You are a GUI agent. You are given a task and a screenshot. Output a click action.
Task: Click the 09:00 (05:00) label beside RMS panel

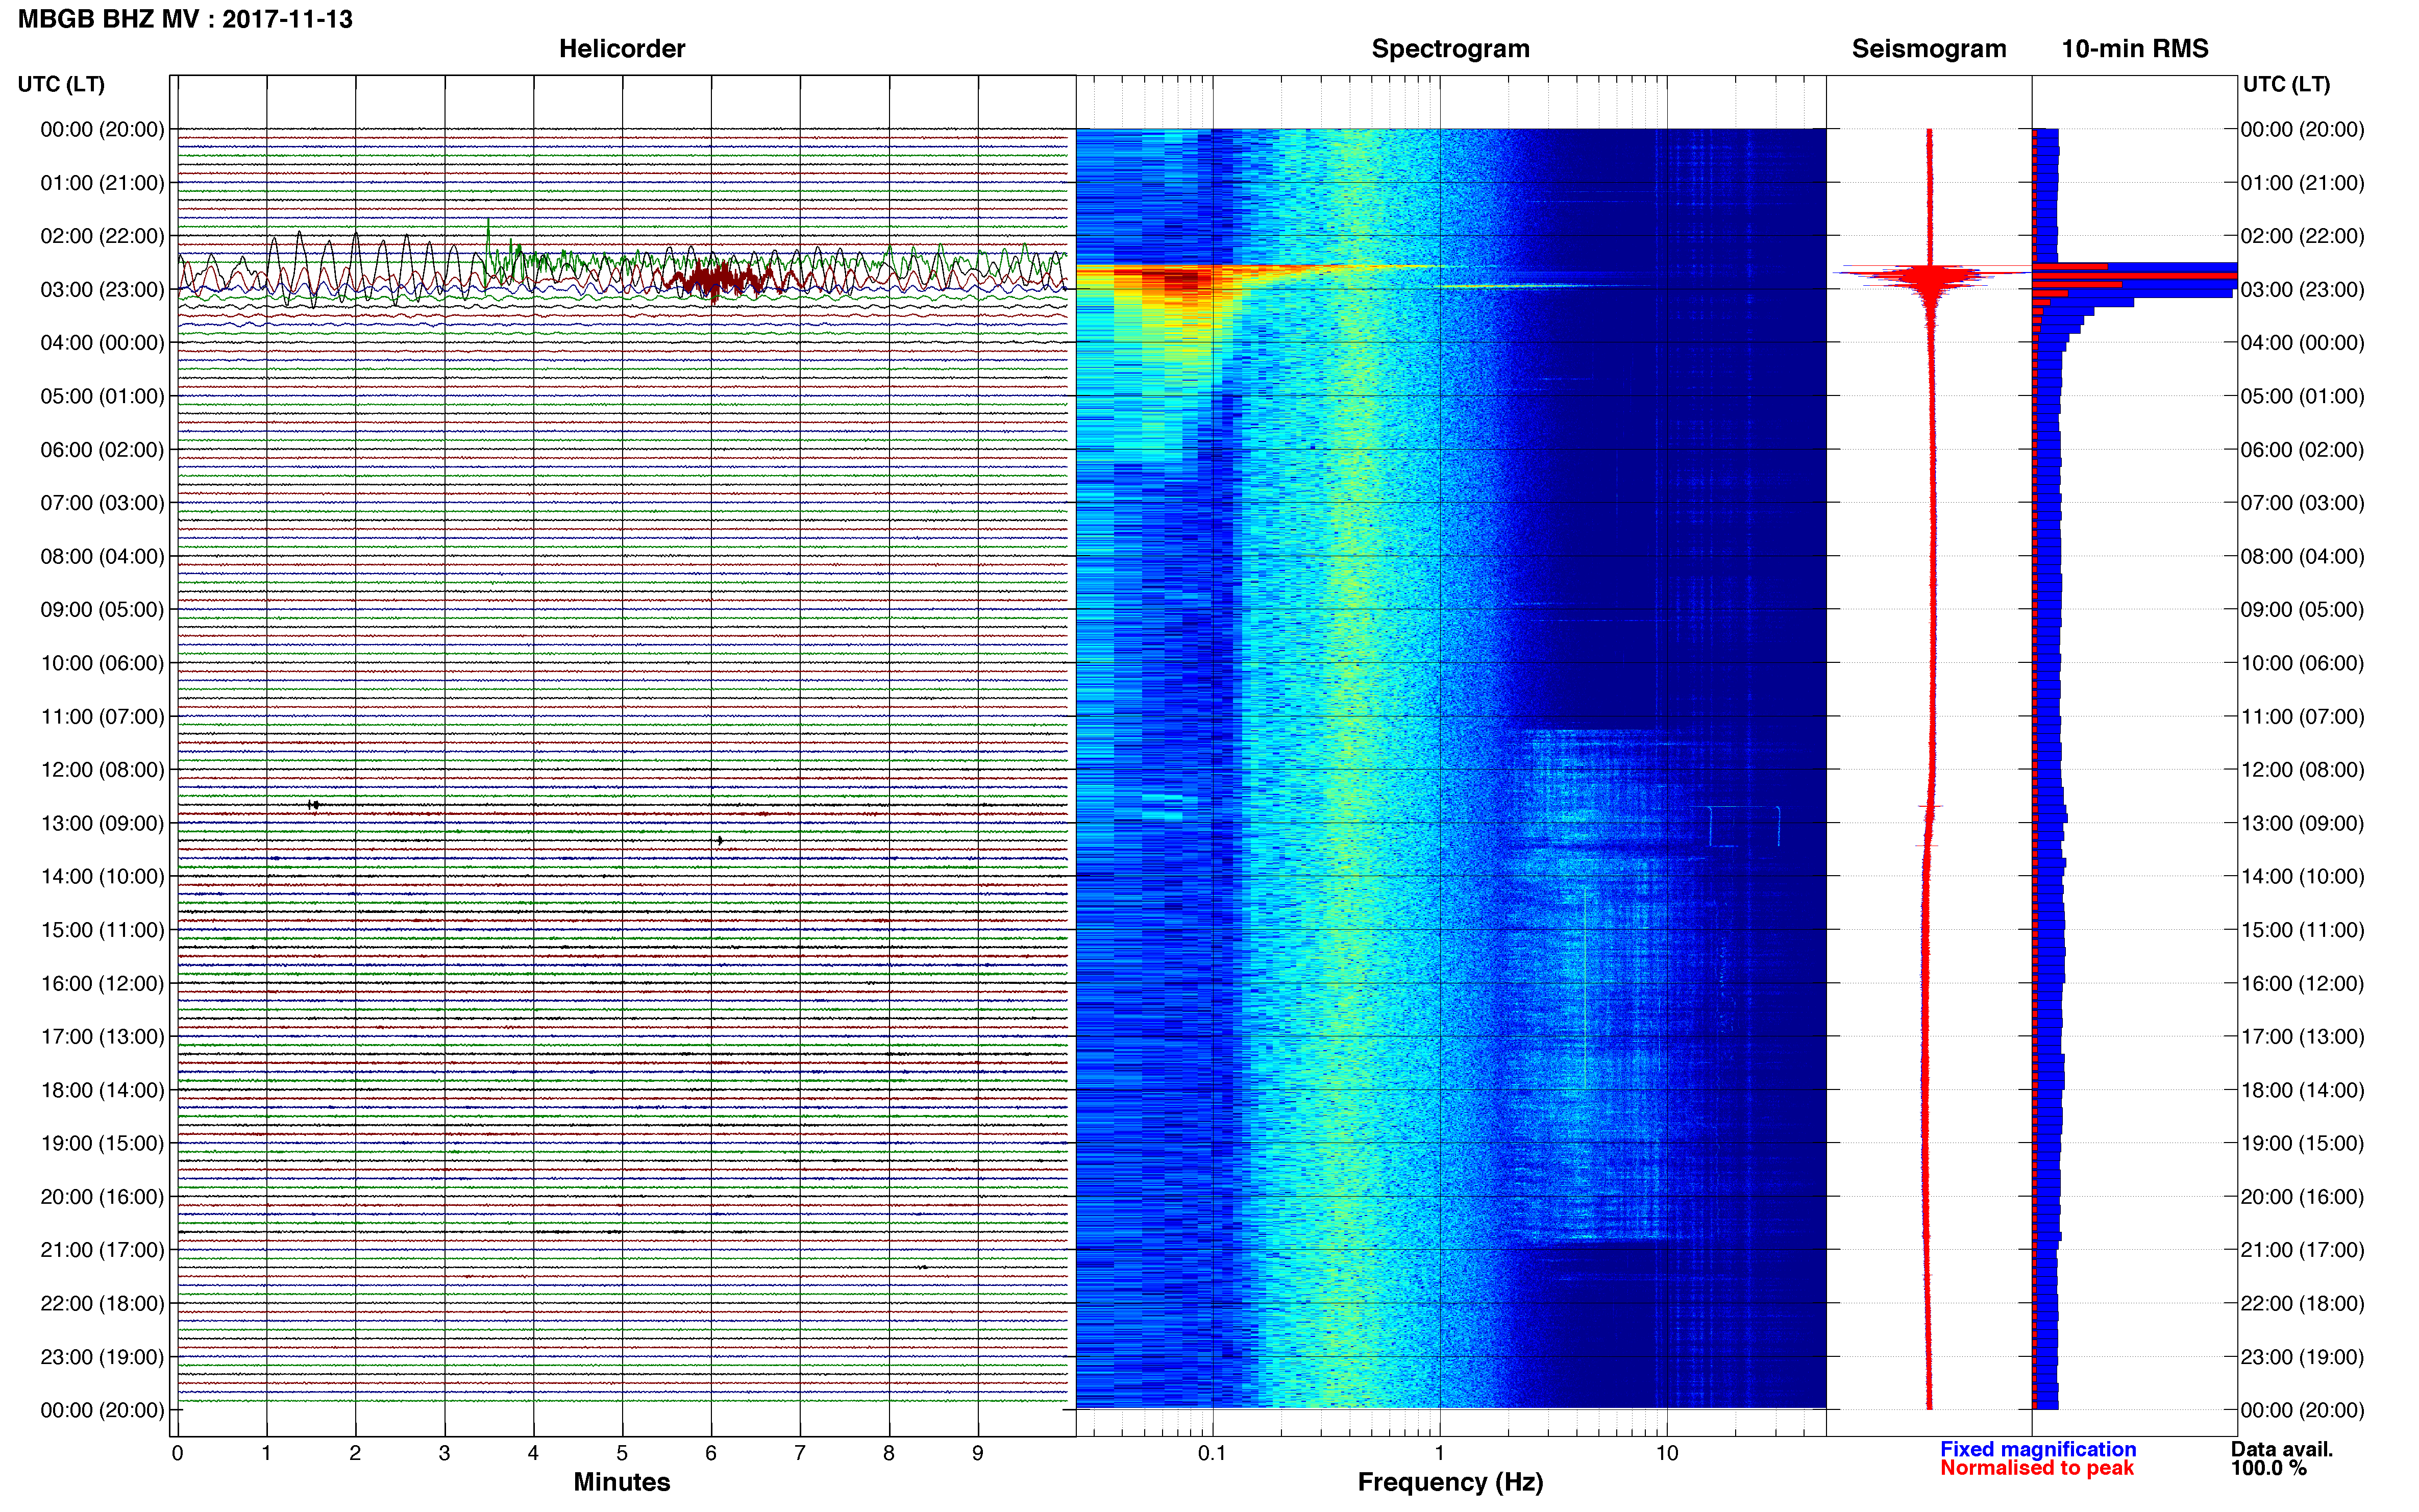click(2302, 610)
